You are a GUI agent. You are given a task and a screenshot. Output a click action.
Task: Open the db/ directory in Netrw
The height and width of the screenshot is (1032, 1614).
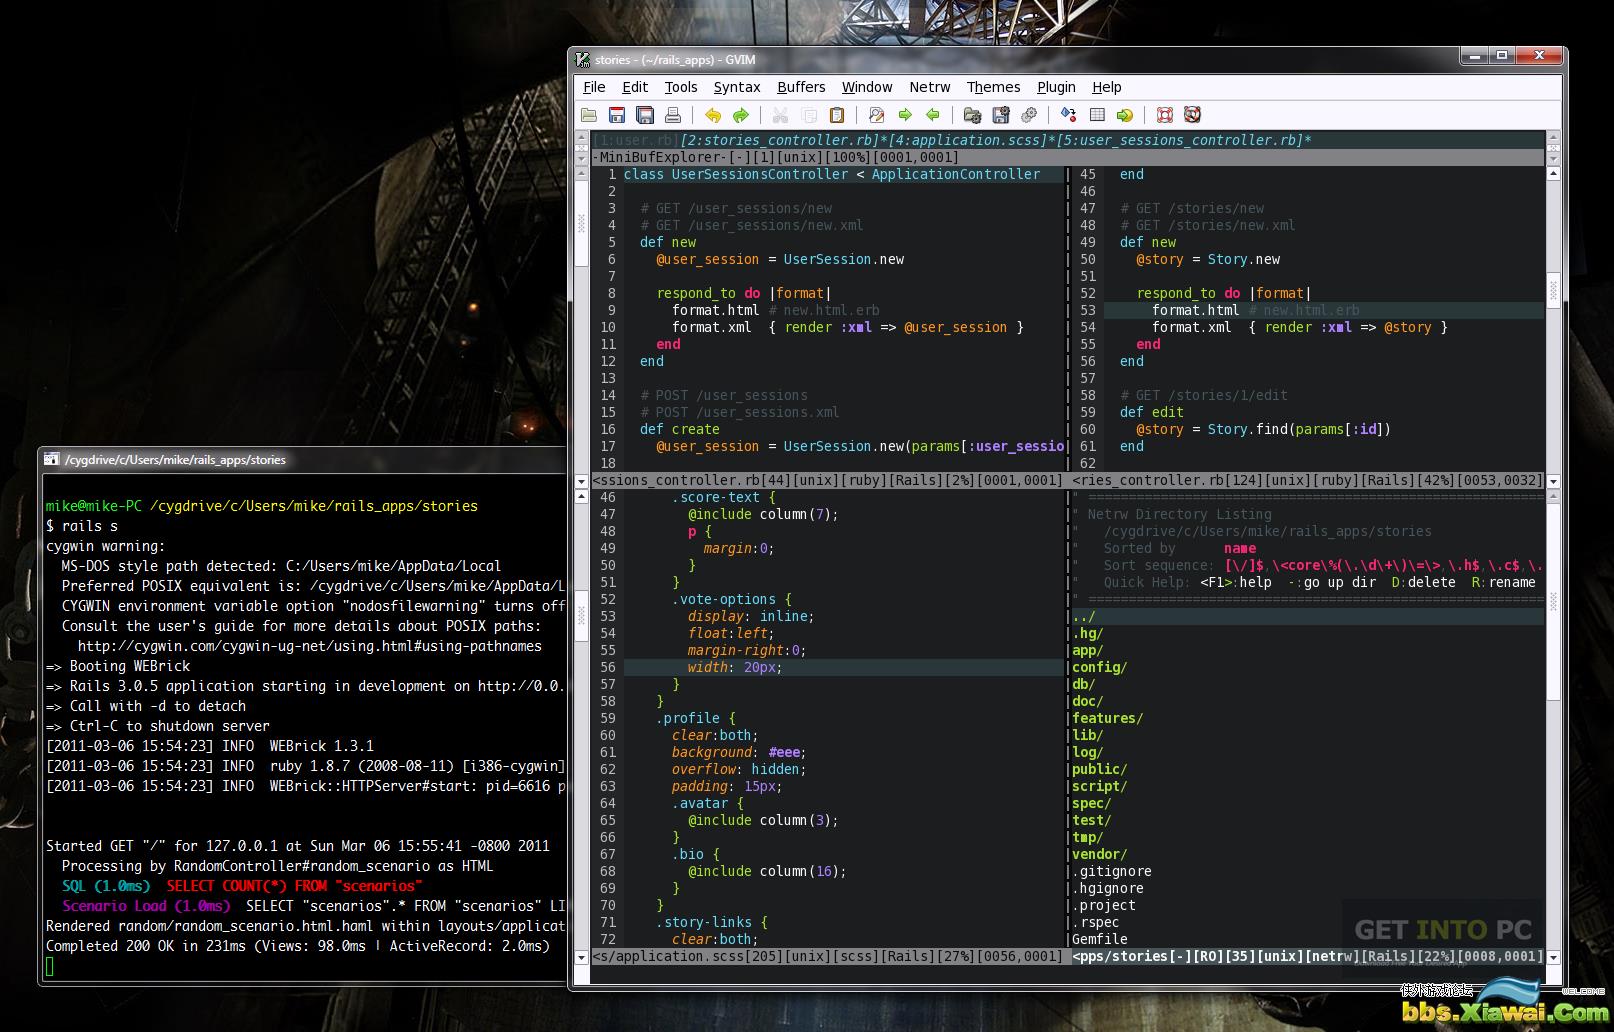1084,684
